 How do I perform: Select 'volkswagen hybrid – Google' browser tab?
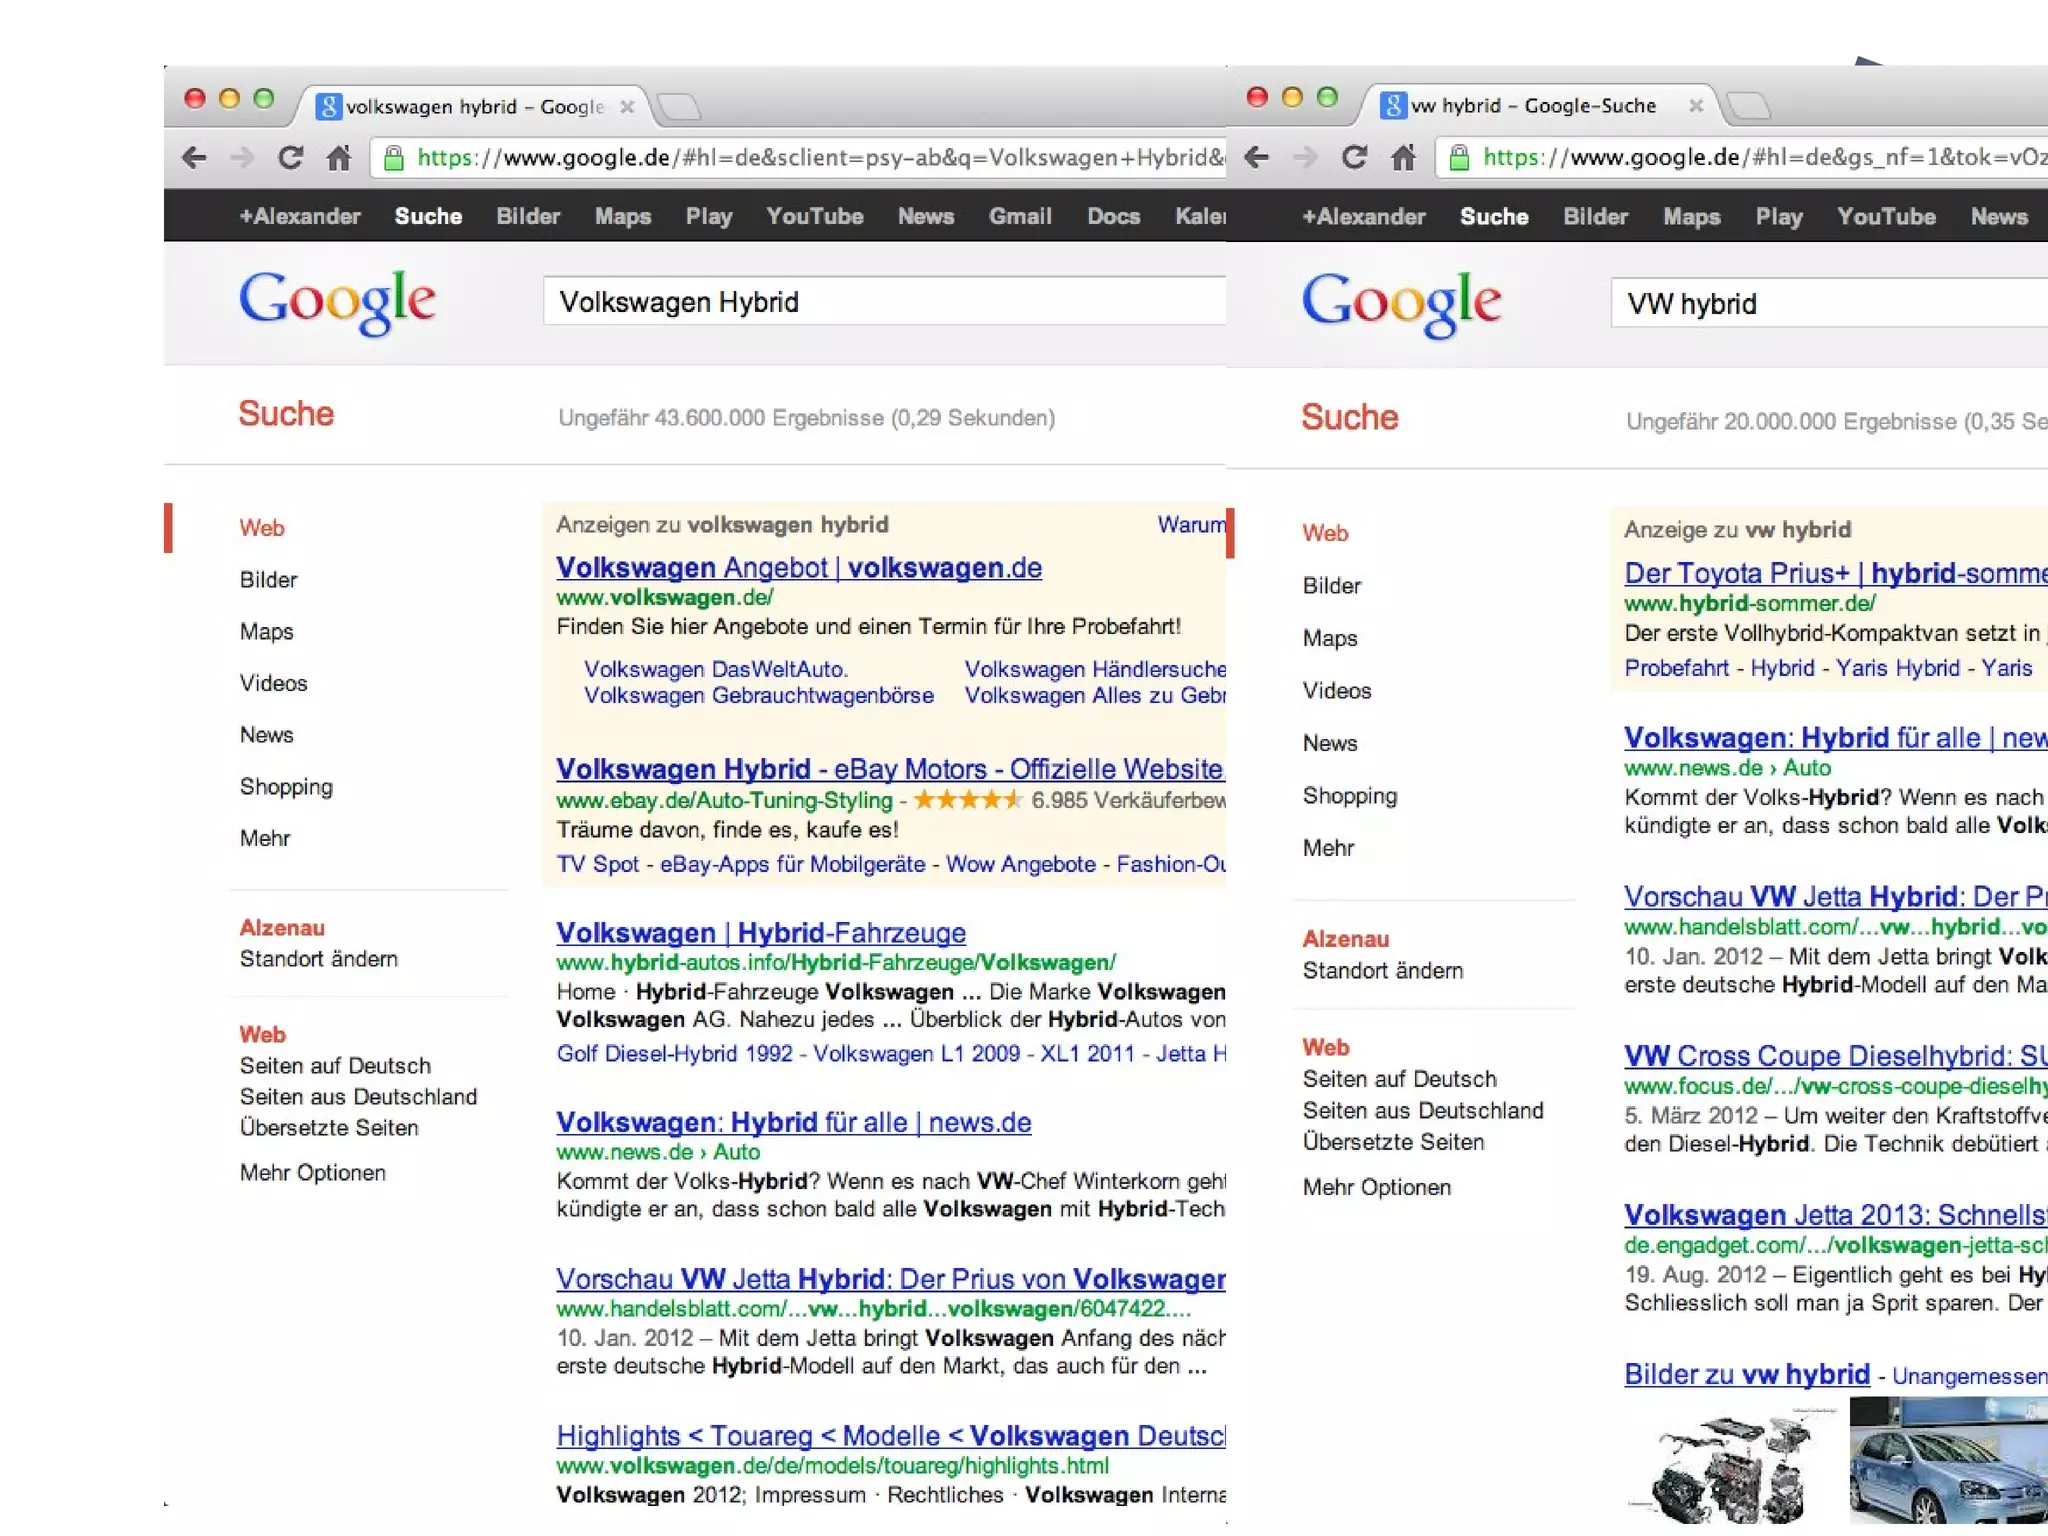coord(472,106)
